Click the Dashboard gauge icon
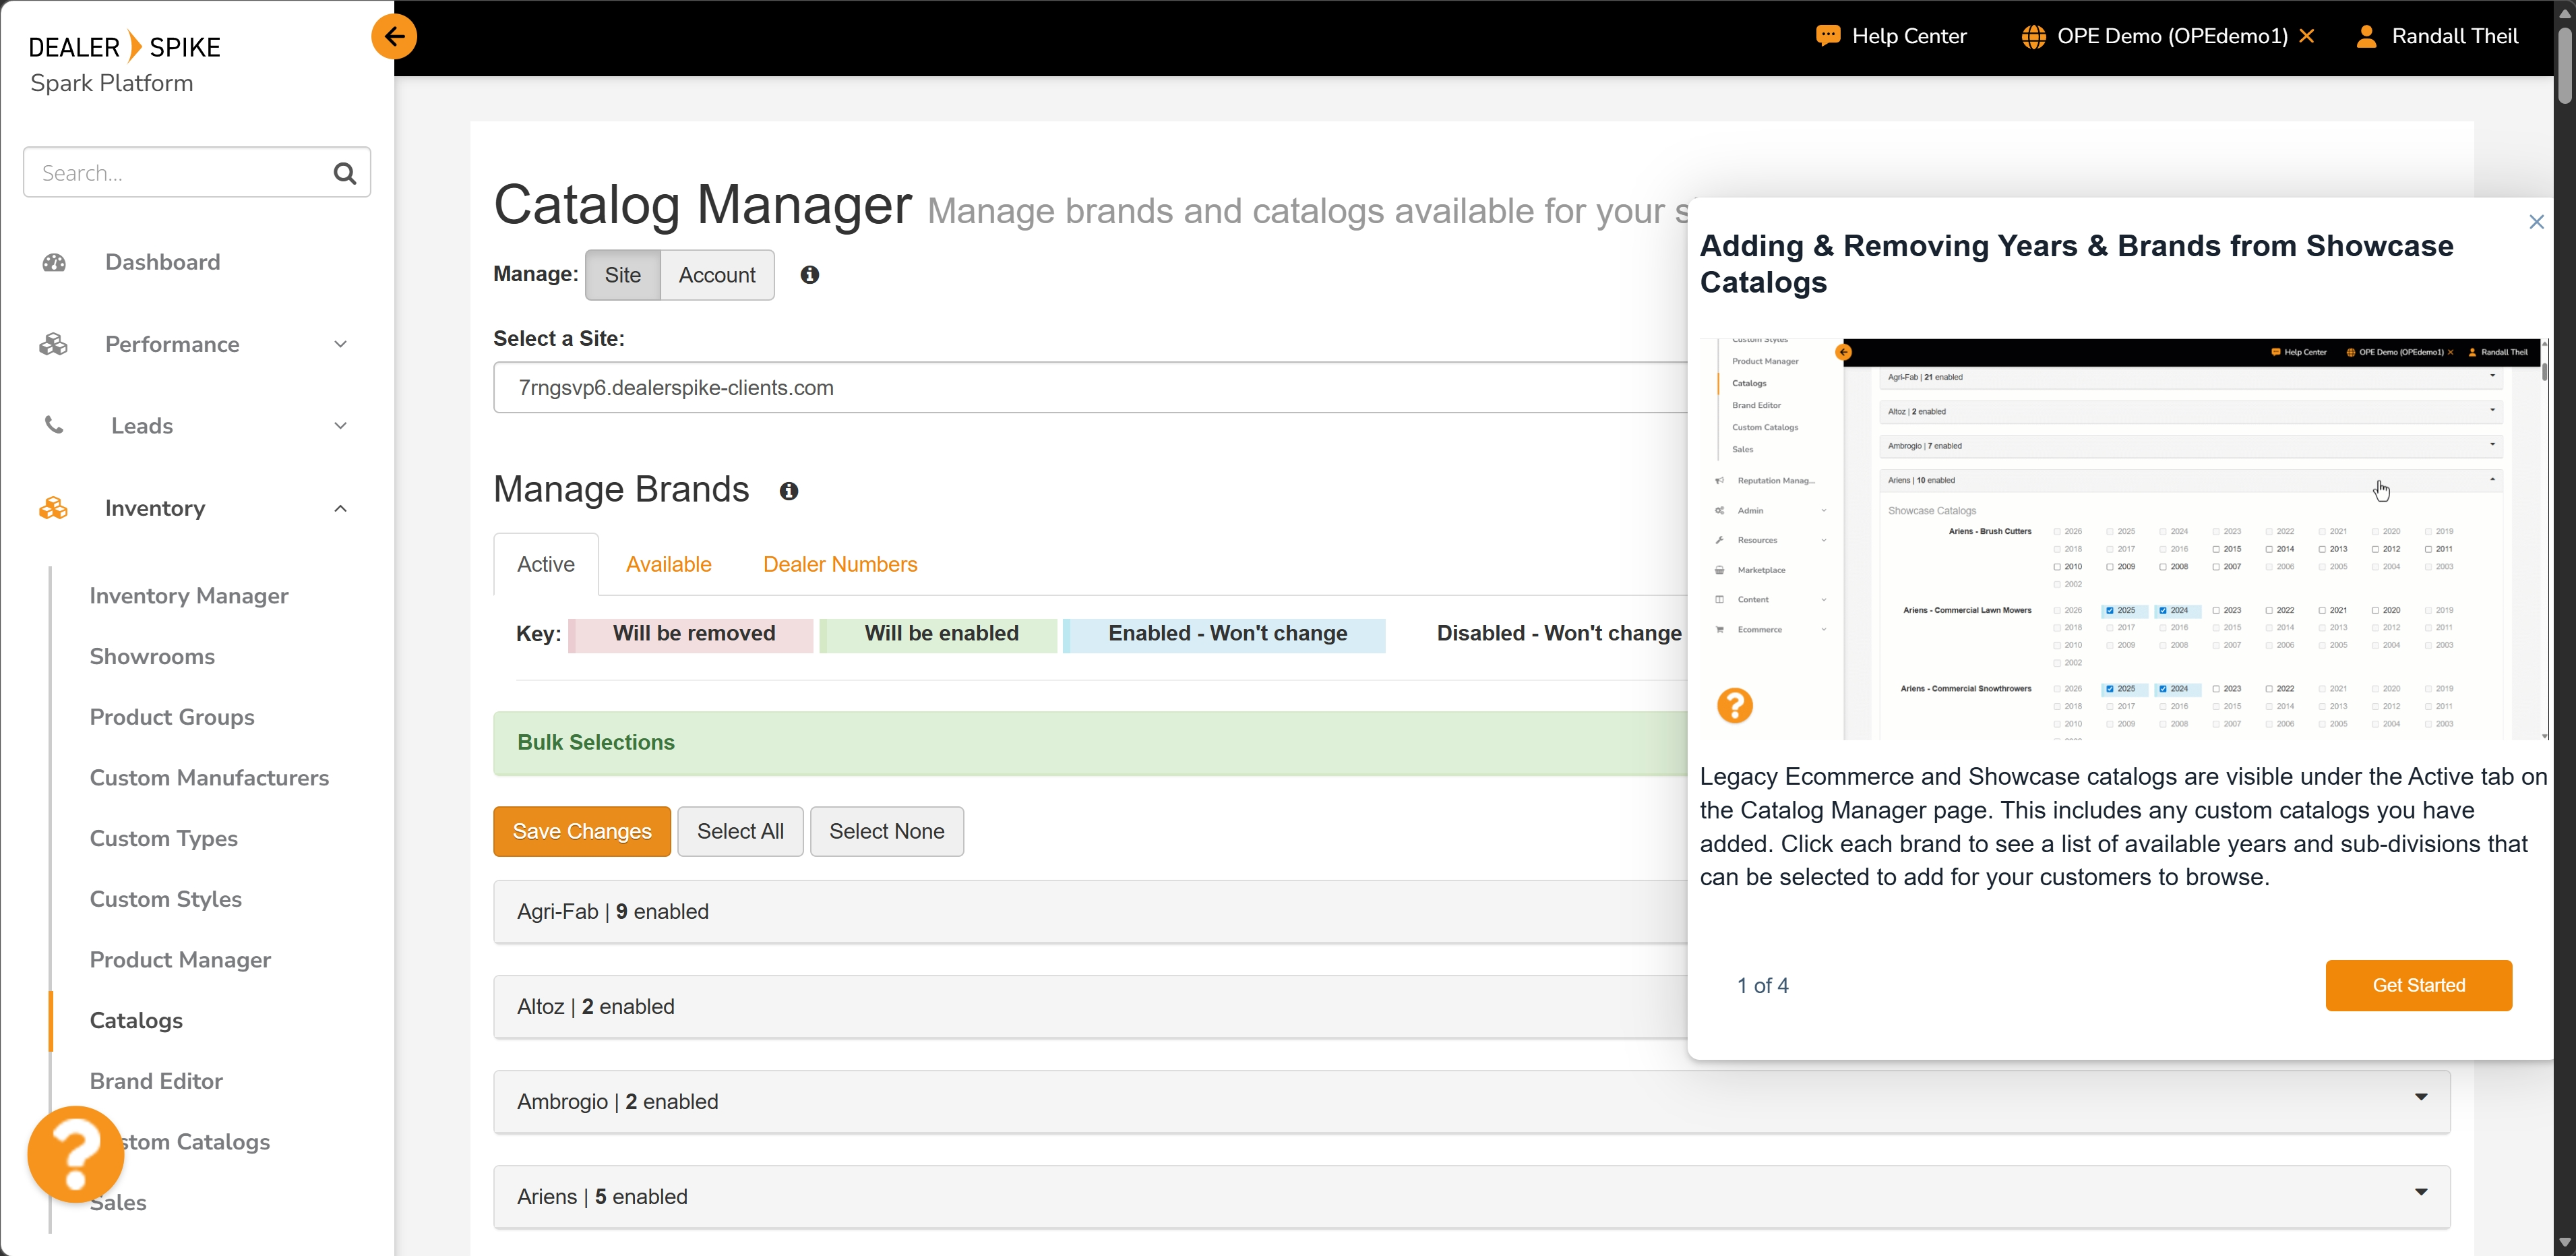This screenshot has height=1256, width=2576. [54, 262]
